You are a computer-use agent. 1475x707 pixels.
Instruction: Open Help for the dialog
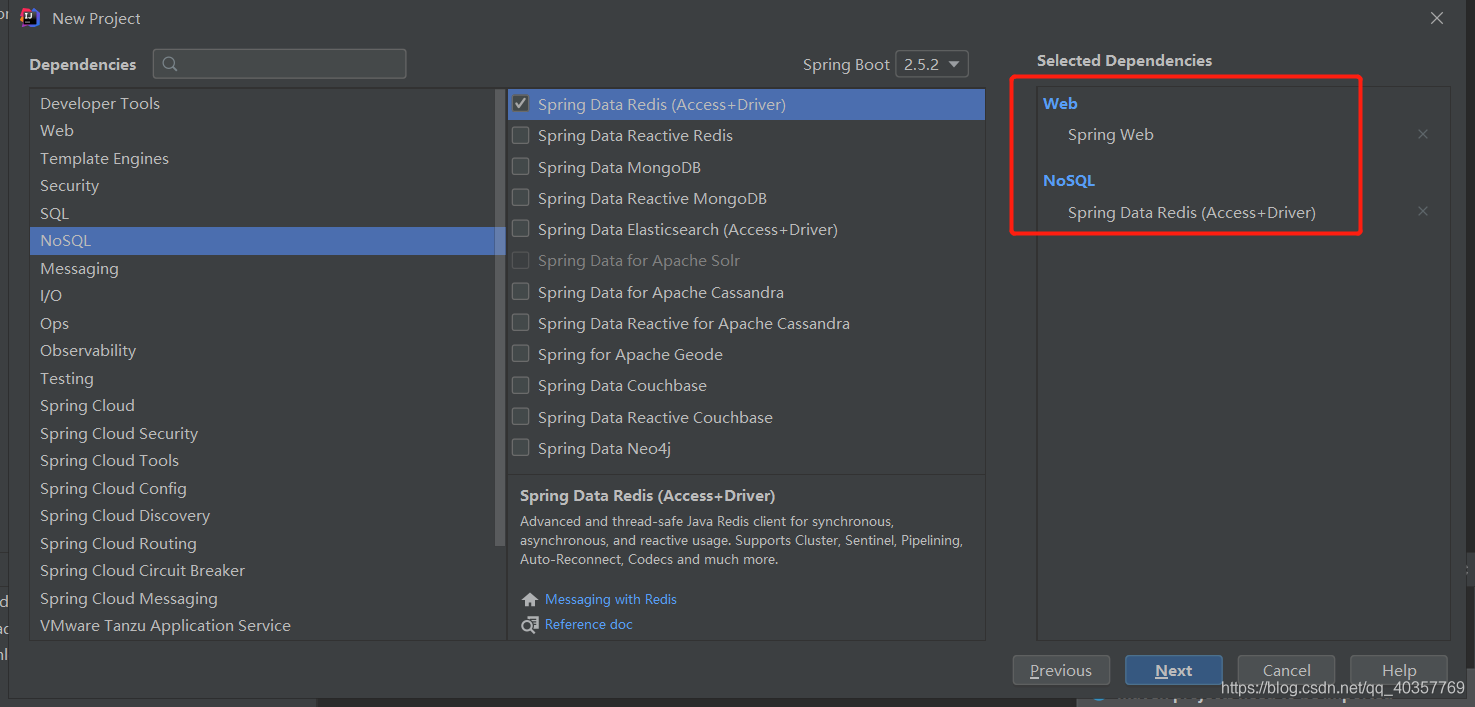click(1399, 671)
